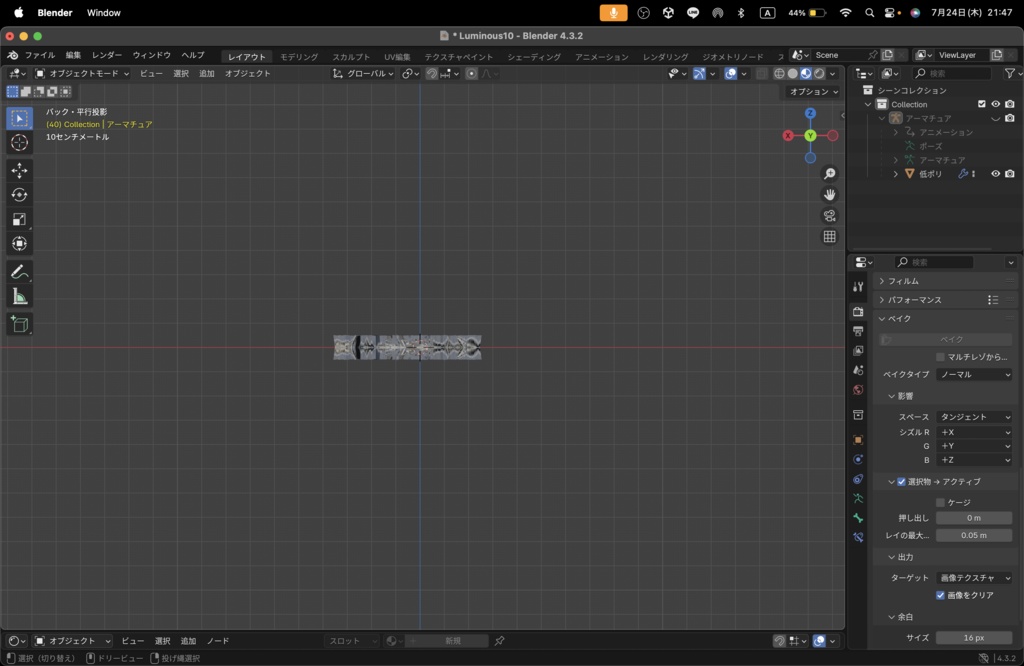
Task: Click the ベイク button
Action: point(946,340)
